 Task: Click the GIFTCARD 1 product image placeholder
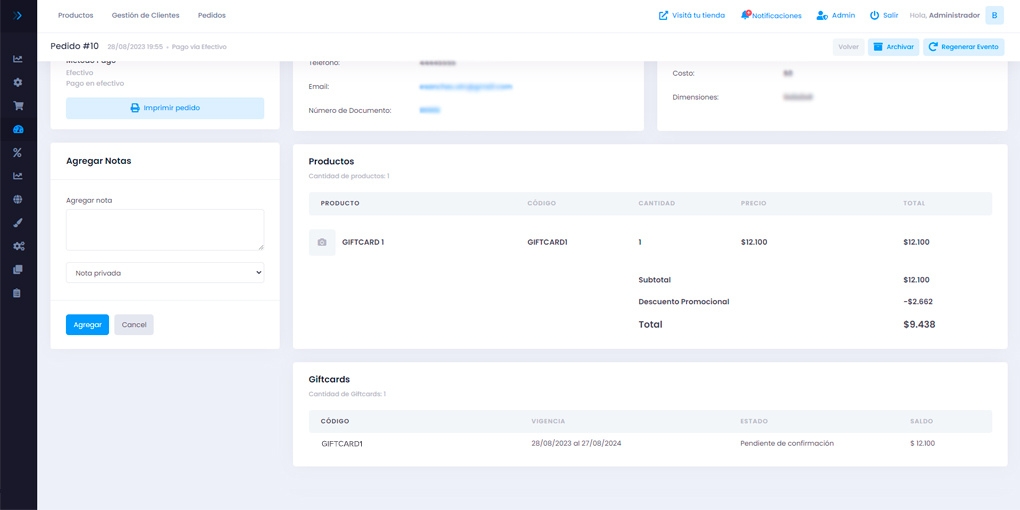coord(322,242)
